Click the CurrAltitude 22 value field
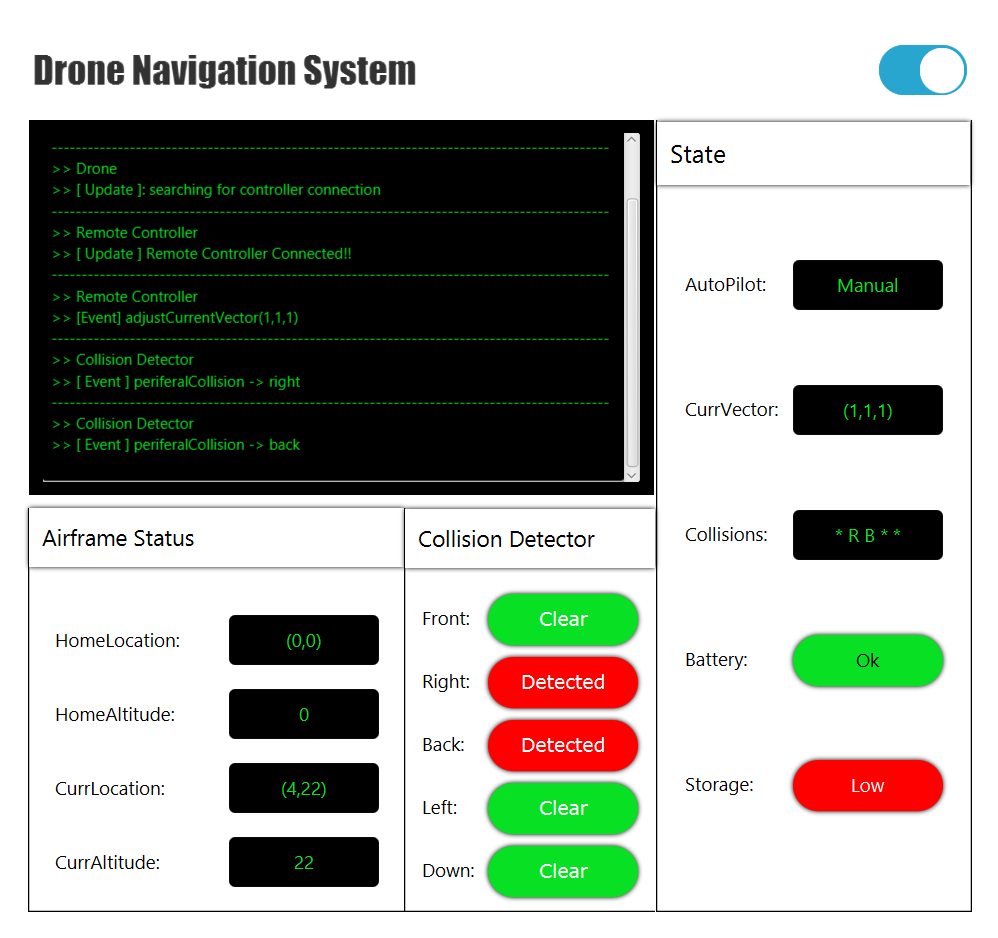The width and height of the screenshot is (998, 938). pos(303,862)
